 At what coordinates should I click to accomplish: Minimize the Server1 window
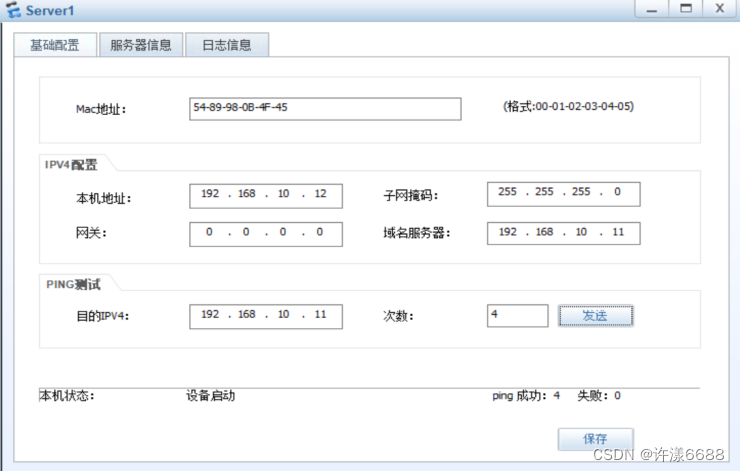tap(652, 9)
